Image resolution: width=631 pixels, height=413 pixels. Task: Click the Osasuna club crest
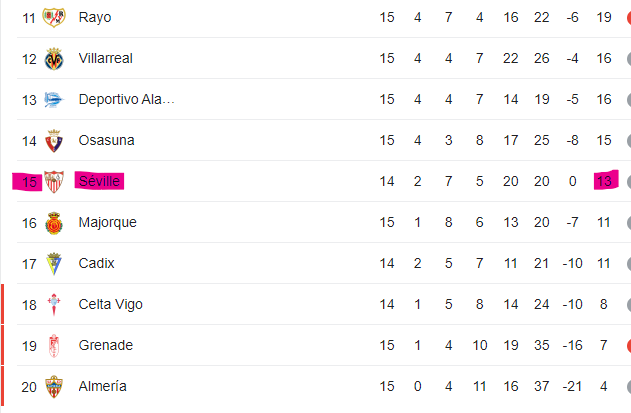(x=54, y=141)
